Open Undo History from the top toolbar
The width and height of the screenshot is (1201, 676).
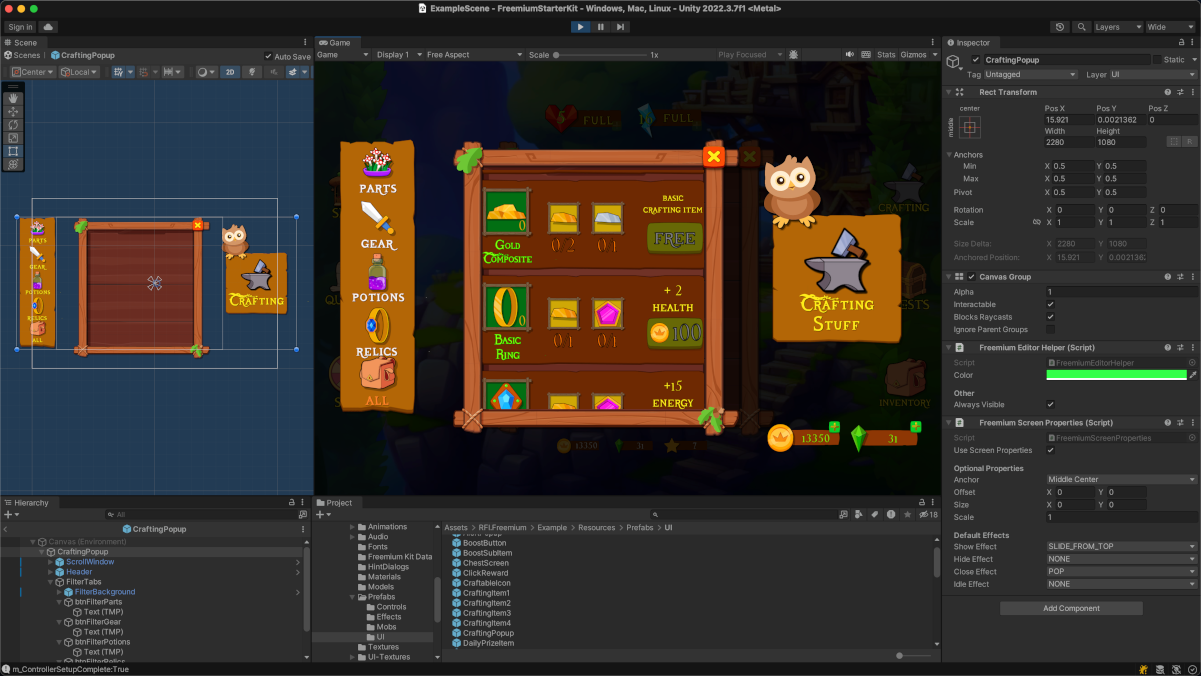[x=1060, y=27]
